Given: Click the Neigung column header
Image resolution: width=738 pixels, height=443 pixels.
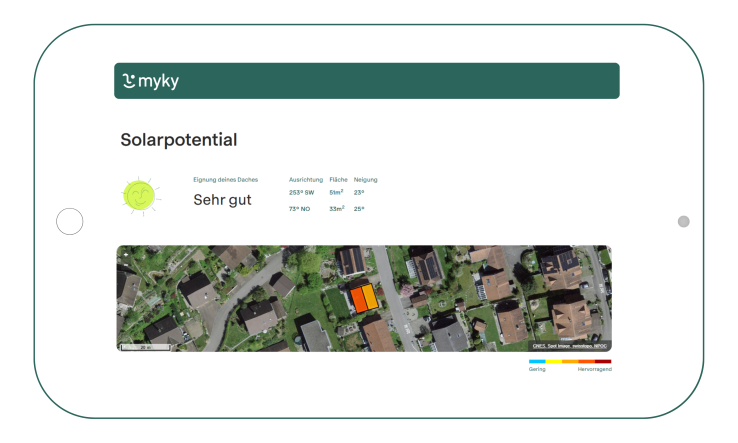Looking at the screenshot, I should 366,179.
